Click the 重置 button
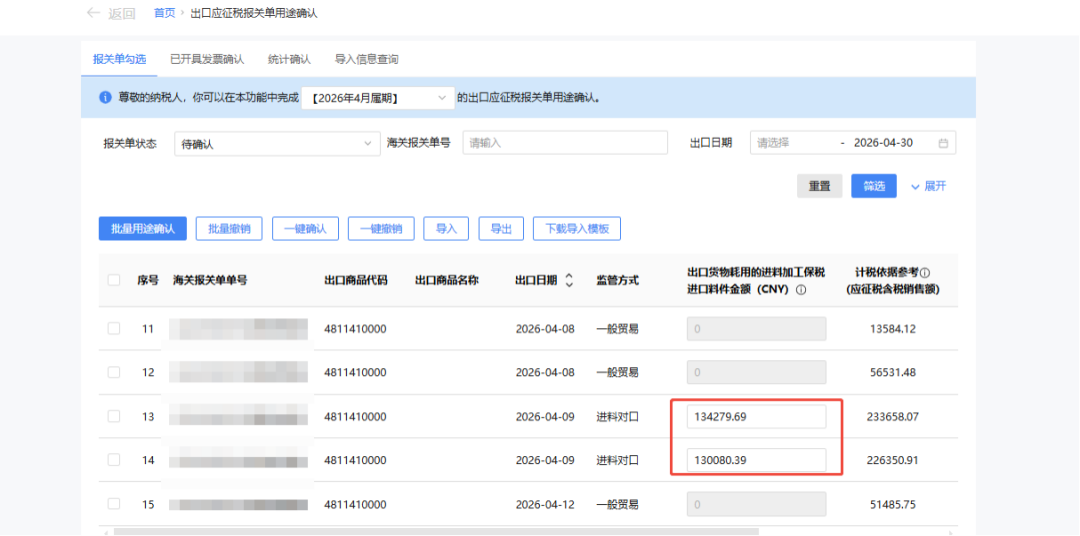This screenshot has width=1080, height=536. (820, 186)
